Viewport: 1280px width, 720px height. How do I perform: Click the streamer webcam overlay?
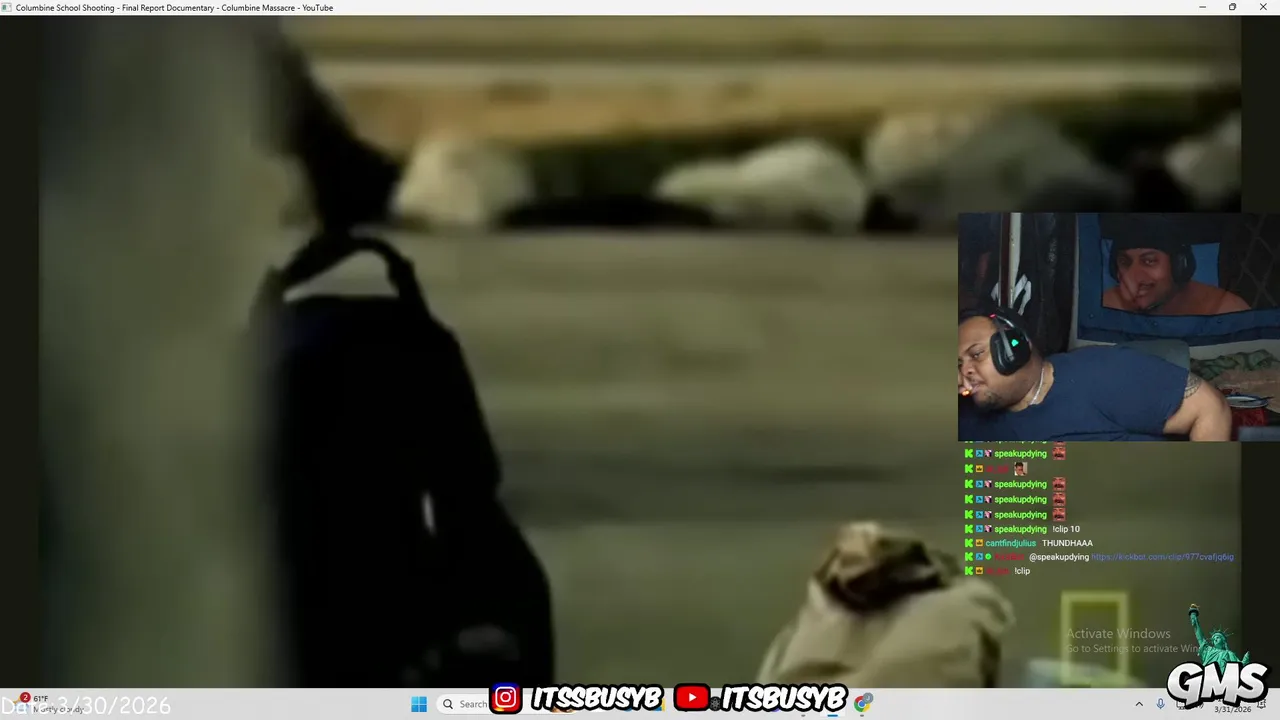pyautogui.click(x=1119, y=326)
